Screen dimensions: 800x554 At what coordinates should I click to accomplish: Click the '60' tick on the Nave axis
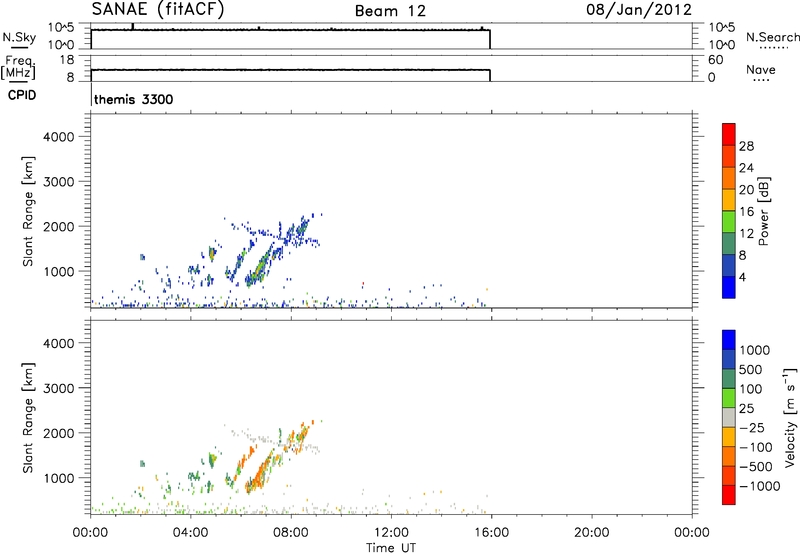(x=715, y=60)
